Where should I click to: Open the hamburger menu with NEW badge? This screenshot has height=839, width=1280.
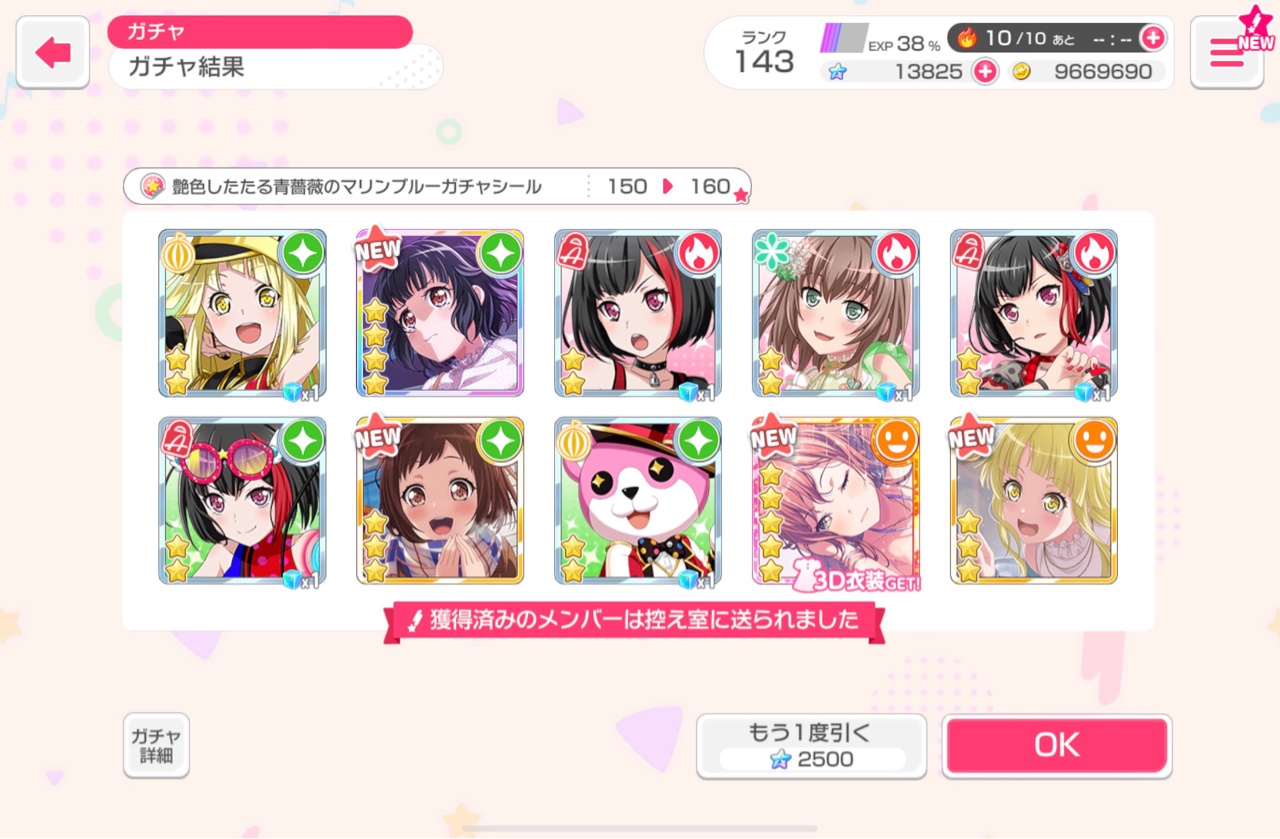(x=1226, y=53)
